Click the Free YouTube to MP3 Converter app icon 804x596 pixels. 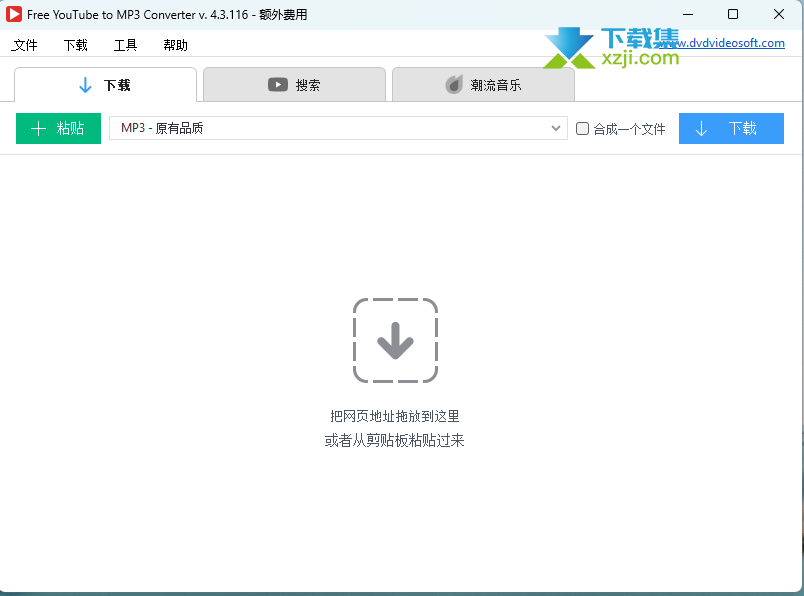13,14
